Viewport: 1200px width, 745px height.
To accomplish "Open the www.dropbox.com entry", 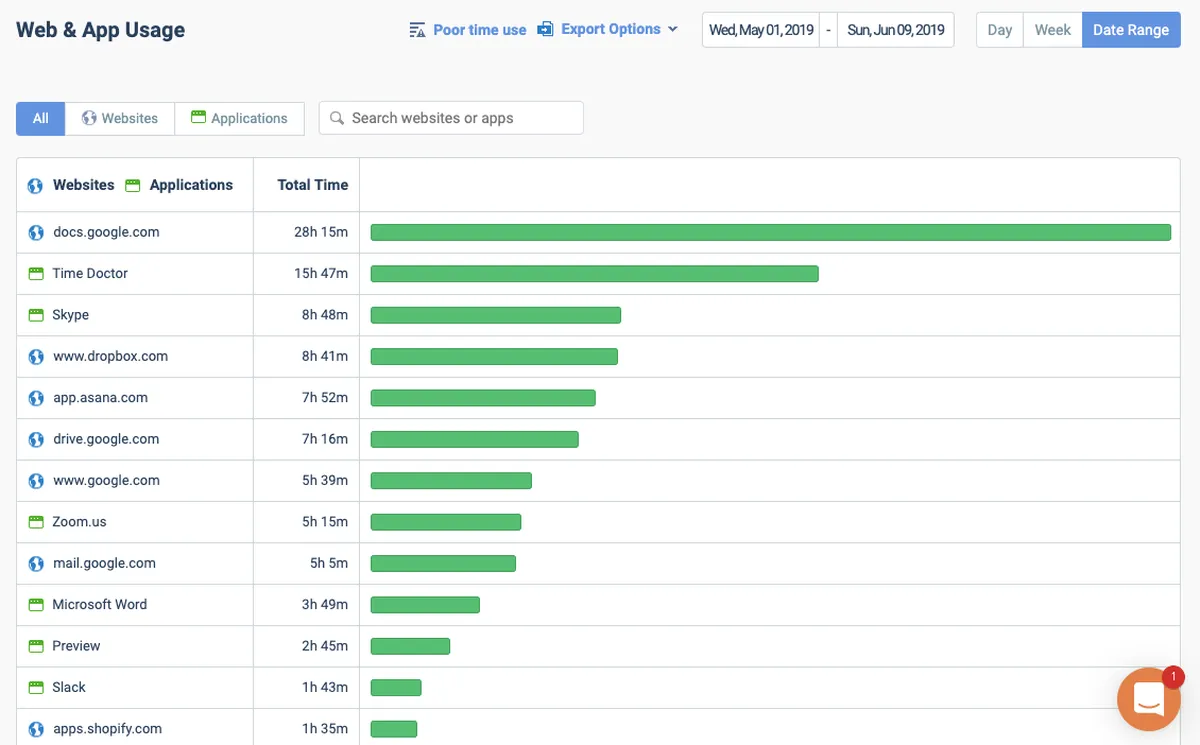I will (110, 356).
